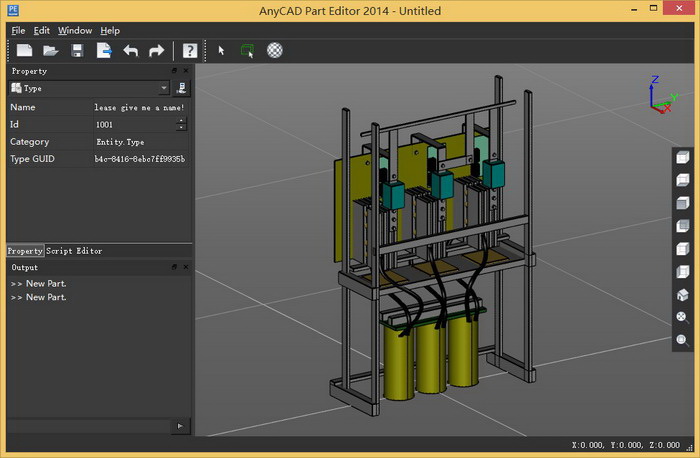The width and height of the screenshot is (700, 458).
Task: Click the Redo arrow in the toolbar
Action: coord(156,50)
